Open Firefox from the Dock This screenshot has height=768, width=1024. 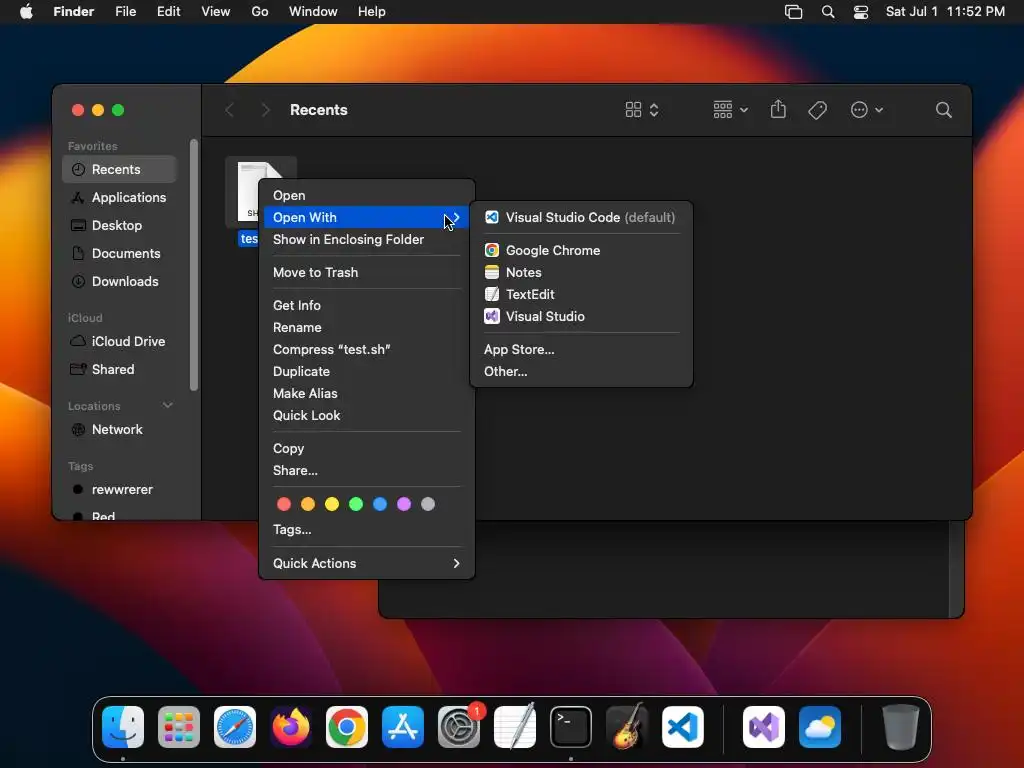291,727
